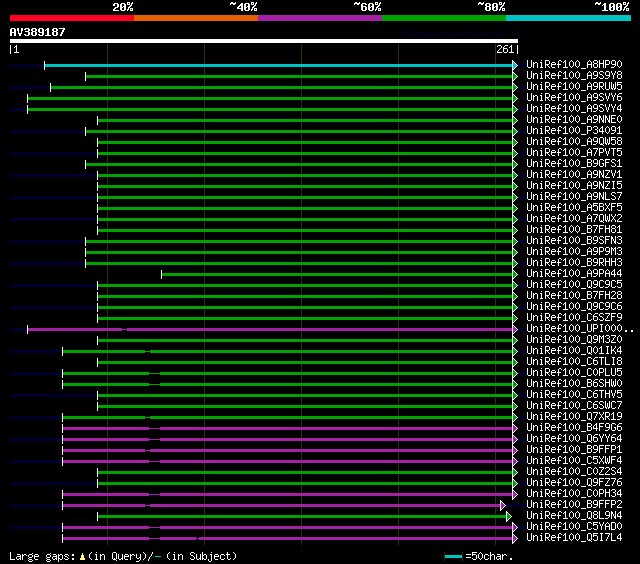Pick hit name UniRef100_Q9FZ76
Image resolution: width=640 pixels, height=564 pixels.
(x=574, y=483)
